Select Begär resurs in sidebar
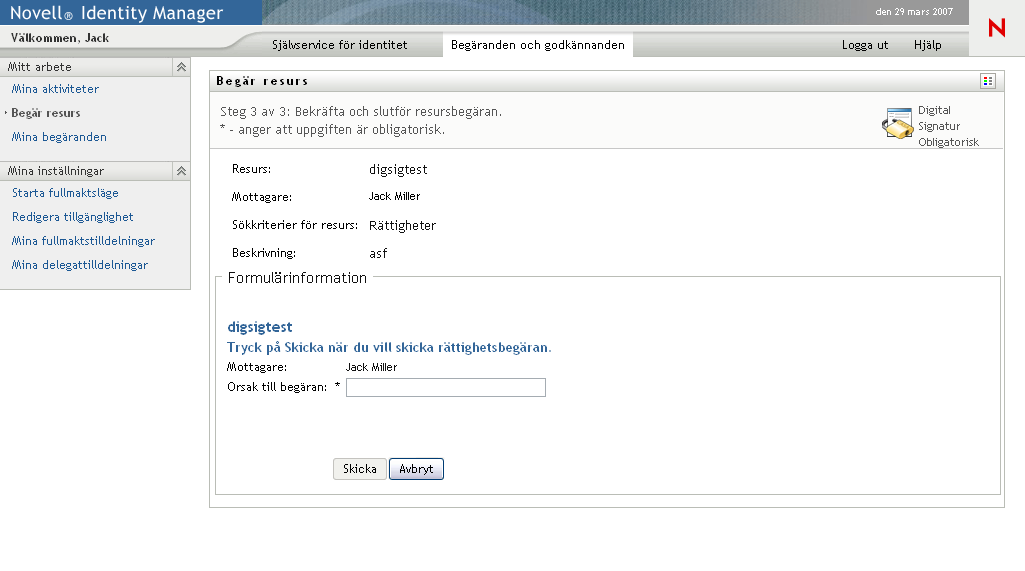Image resolution: width=1025 pixels, height=571 pixels. (46, 113)
